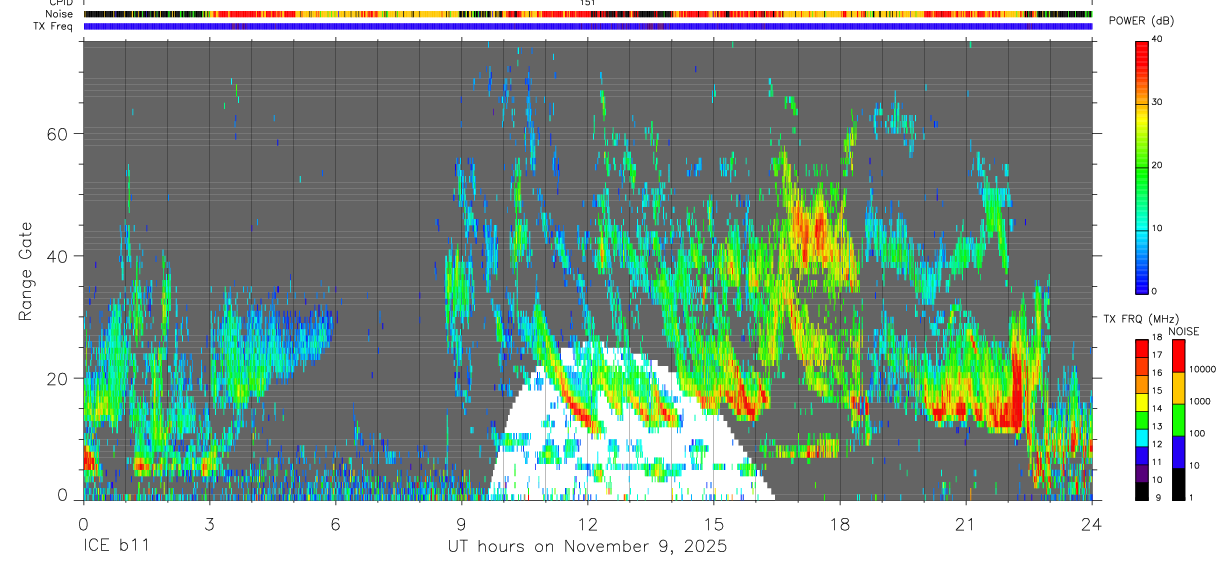Viewport: 1228px width, 567px height.
Task: Click the POWER (dB) colorbar title
Action: 1141,21
